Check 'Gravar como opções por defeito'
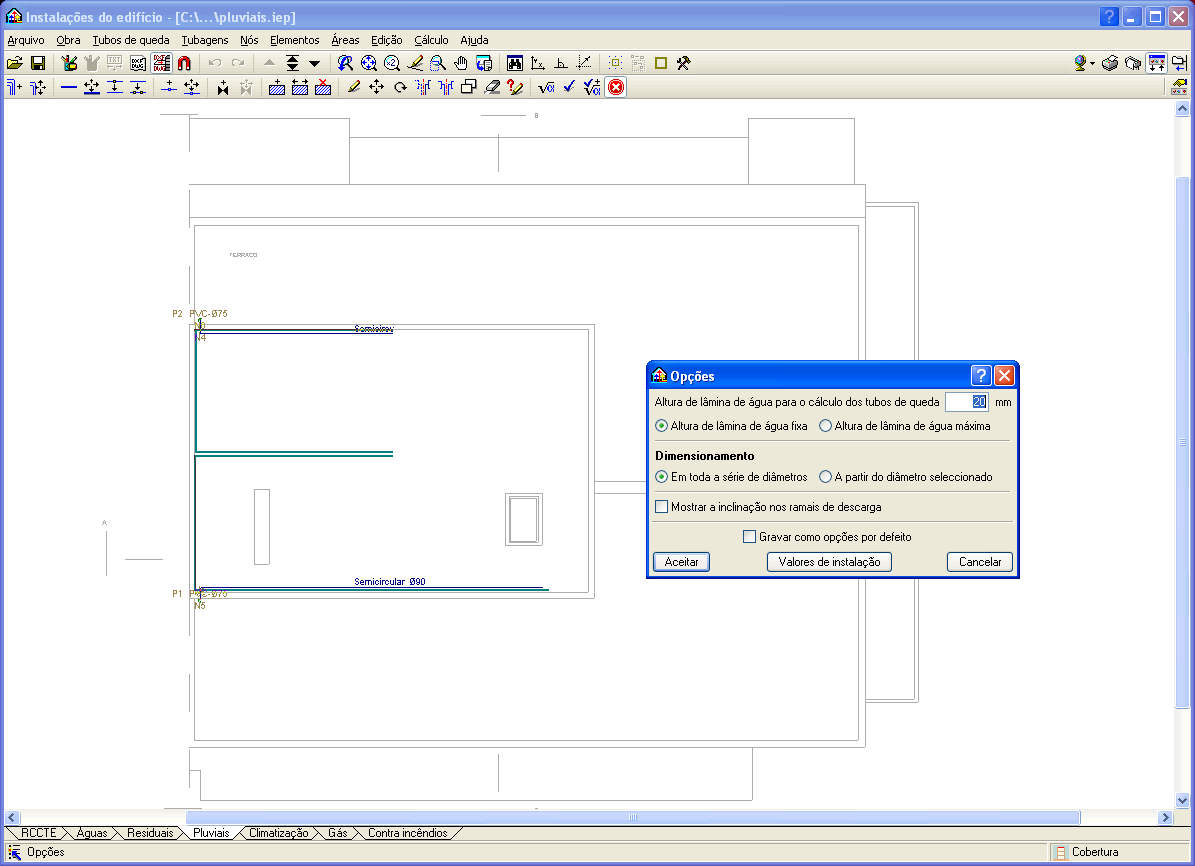The image size is (1195, 866). [x=749, y=537]
